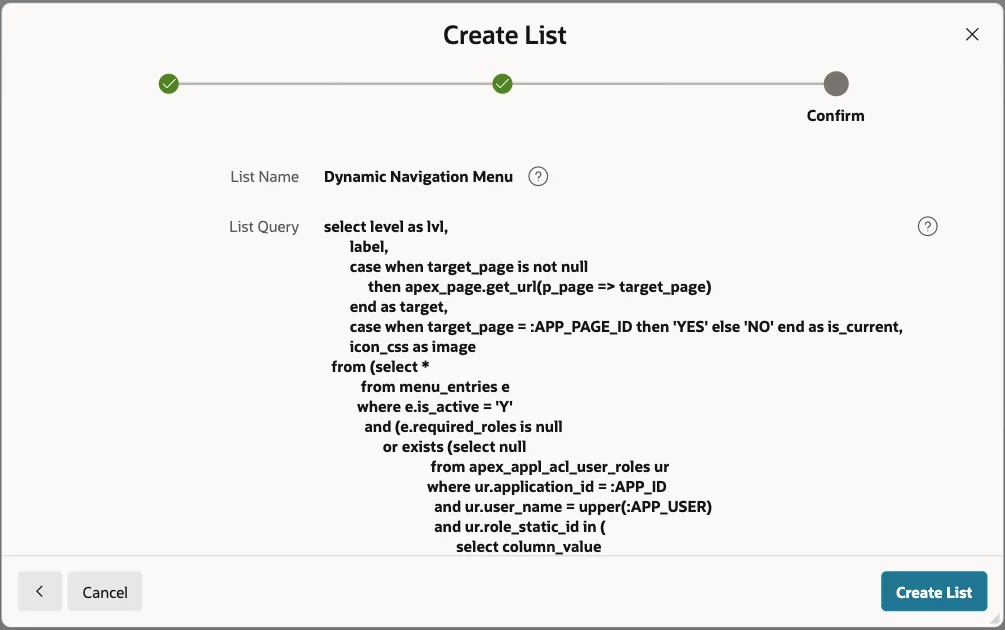
Task: Click the Create List button
Action: (x=934, y=591)
